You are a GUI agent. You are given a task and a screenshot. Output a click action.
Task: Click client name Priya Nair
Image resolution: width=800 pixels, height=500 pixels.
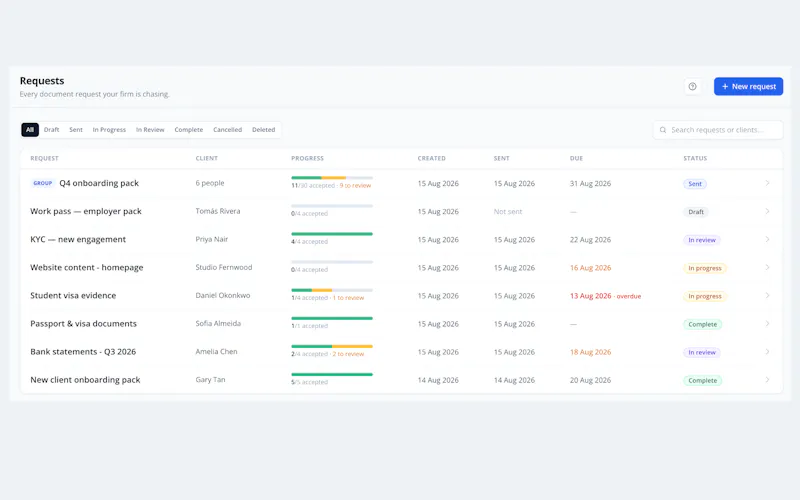(x=212, y=239)
